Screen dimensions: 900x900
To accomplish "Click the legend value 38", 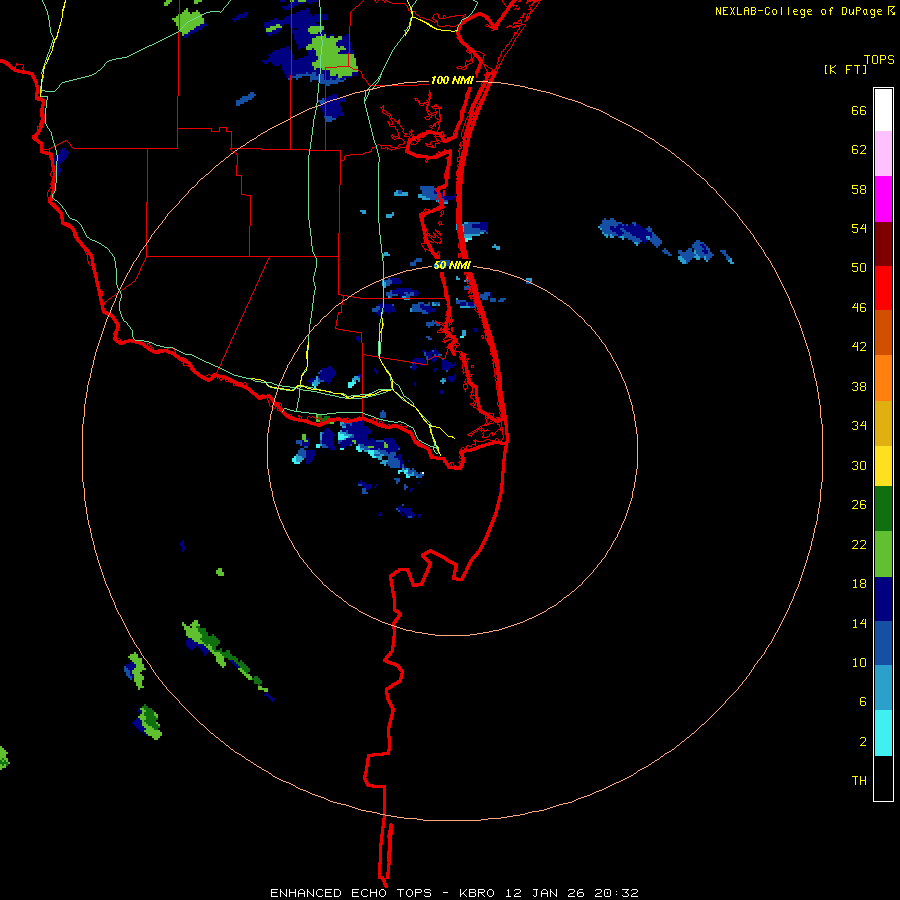I will (x=859, y=387).
